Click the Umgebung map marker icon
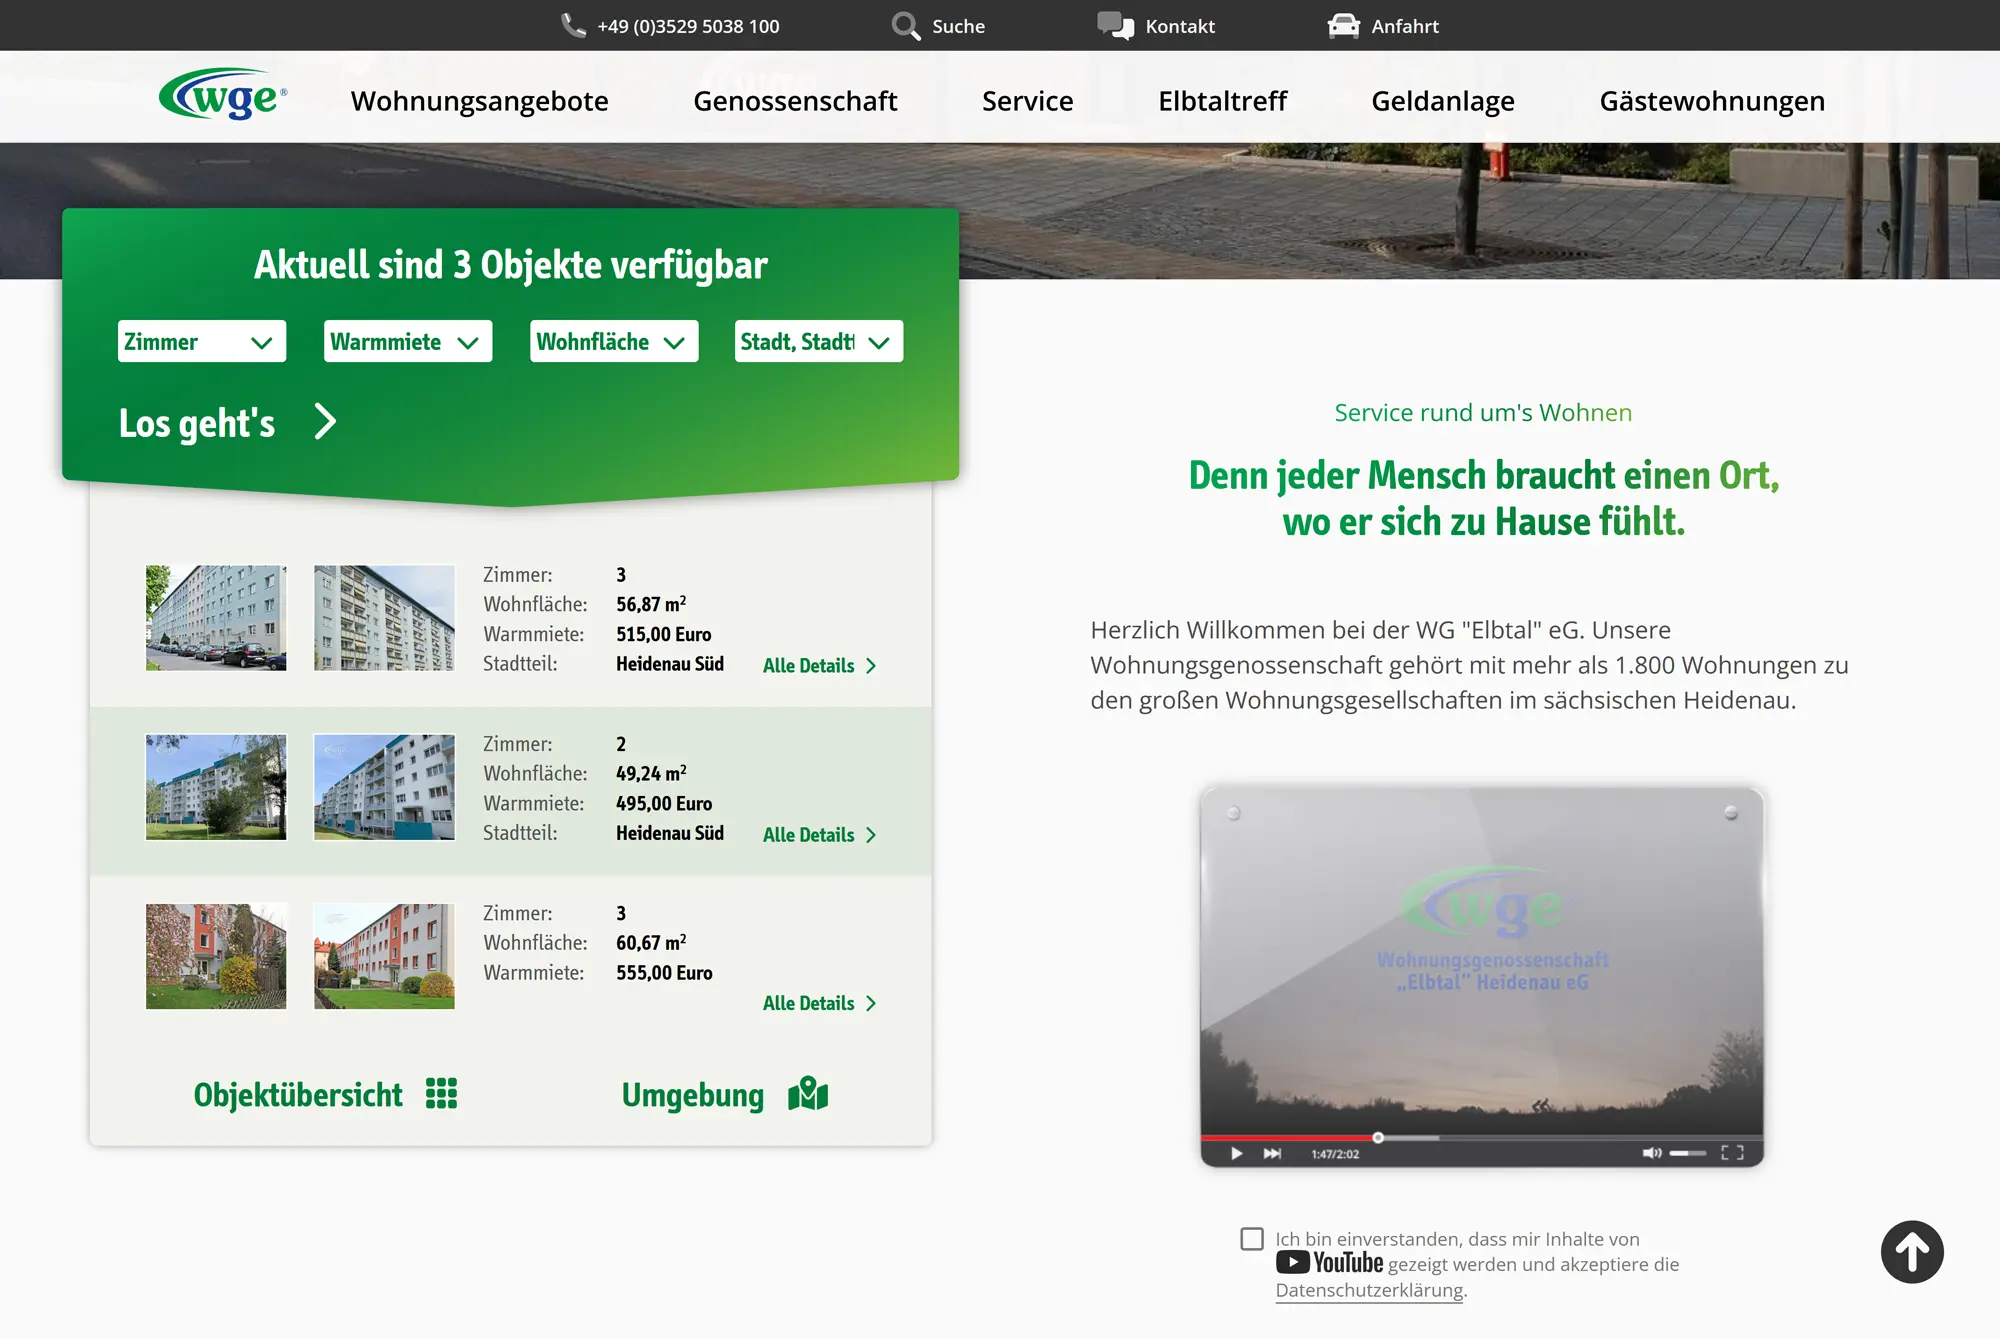 [x=808, y=1093]
